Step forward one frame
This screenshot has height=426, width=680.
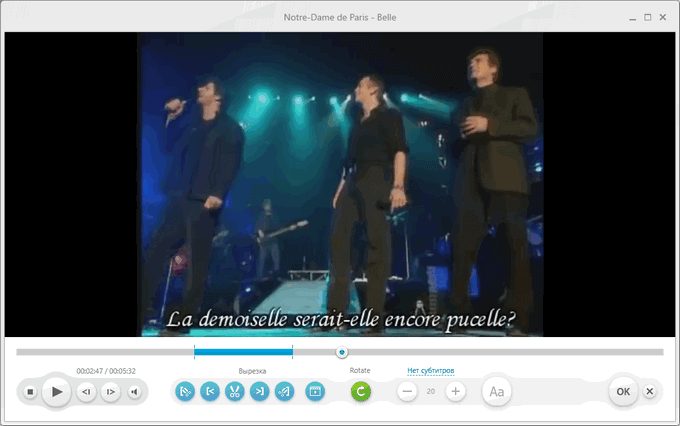pyautogui.click(x=111, y=392)
